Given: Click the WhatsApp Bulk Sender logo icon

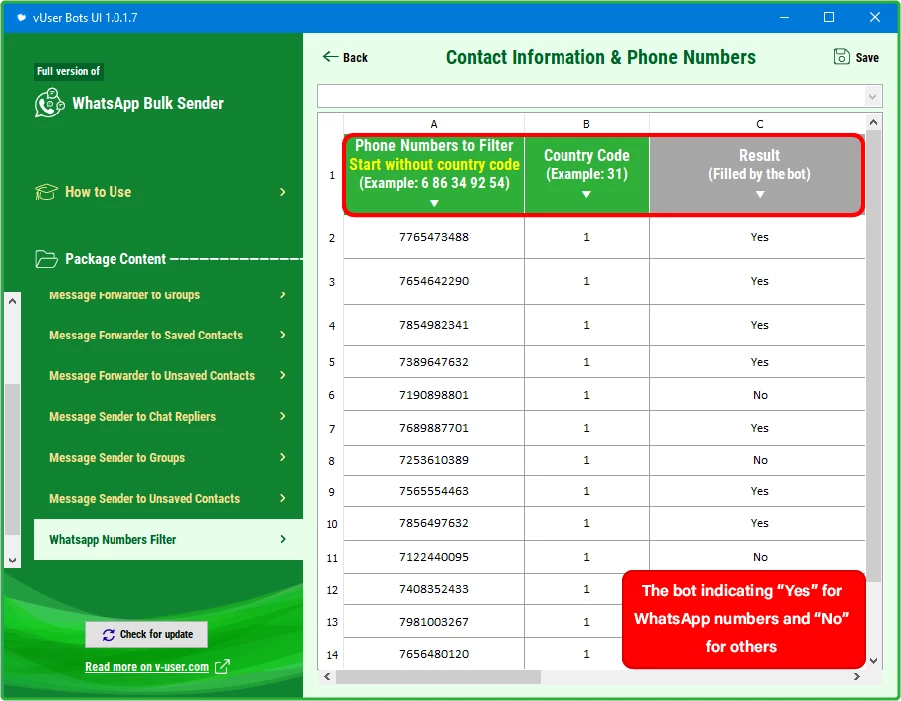Looking at the screenshot, I should pos(49,103).
